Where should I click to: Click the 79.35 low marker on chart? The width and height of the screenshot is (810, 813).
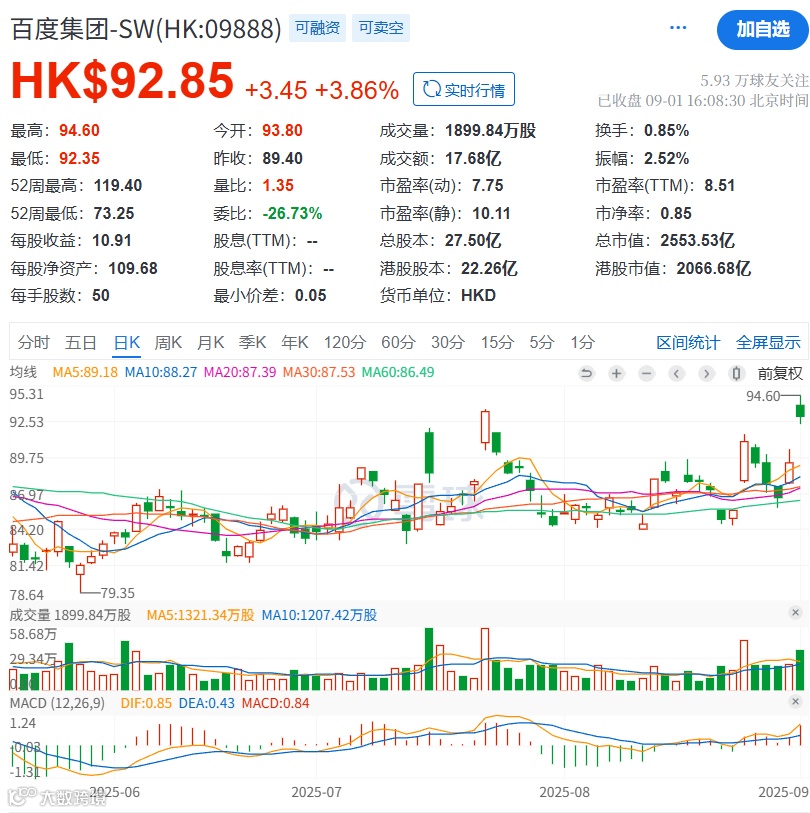point(117,593)
